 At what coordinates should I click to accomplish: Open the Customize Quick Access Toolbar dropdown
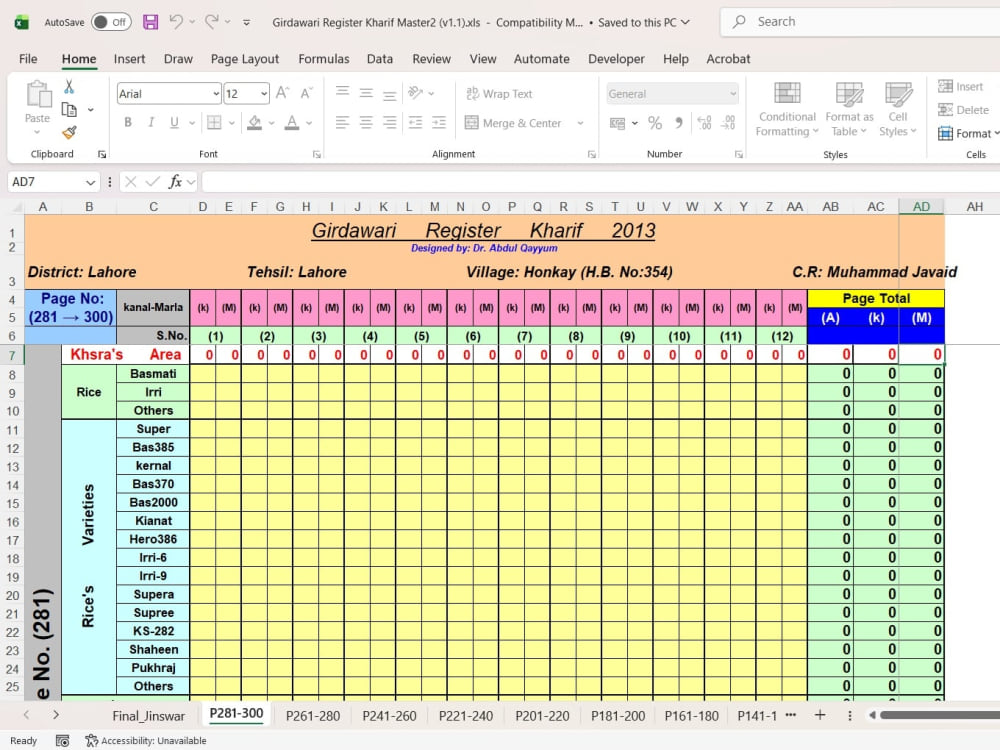click(246, 22)
